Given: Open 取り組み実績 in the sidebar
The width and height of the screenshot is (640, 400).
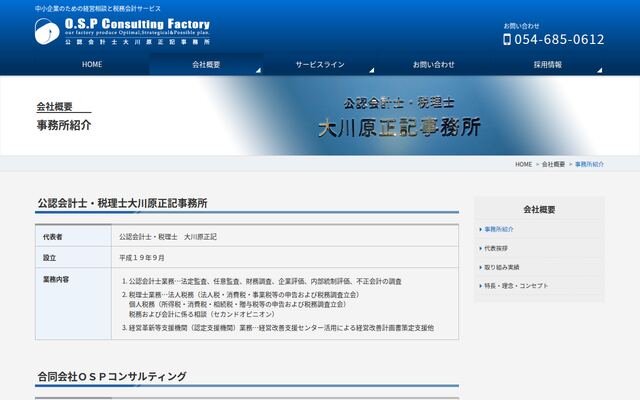Looking at the screenshot, I should [x=540, y=267].
